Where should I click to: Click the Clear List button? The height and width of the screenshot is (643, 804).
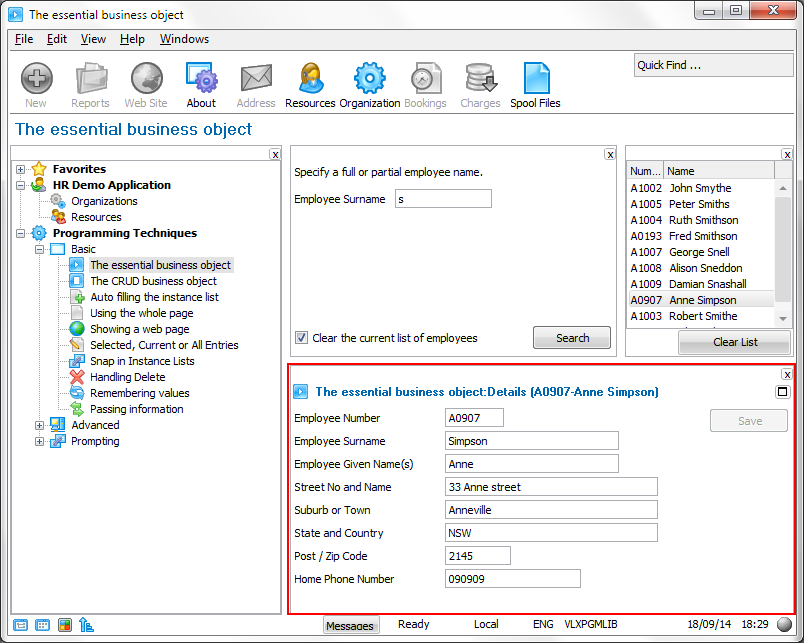735,342
